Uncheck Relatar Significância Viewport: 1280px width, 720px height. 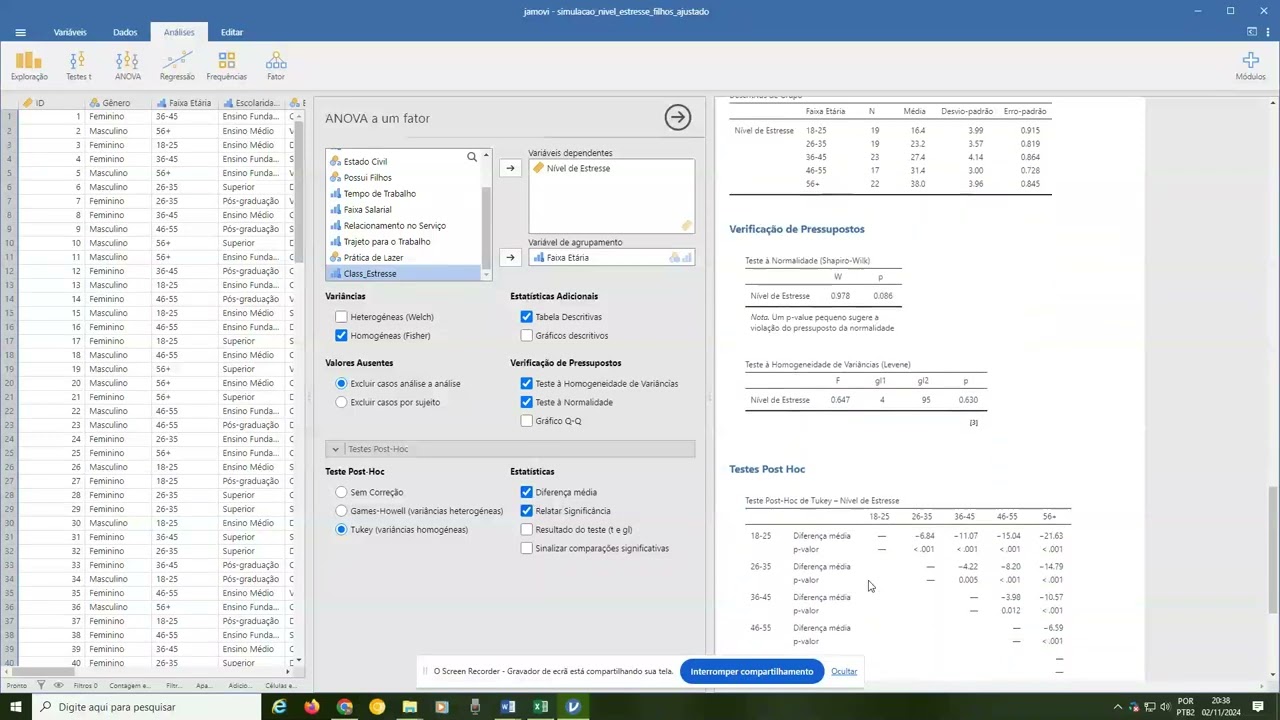click(526, 511)
